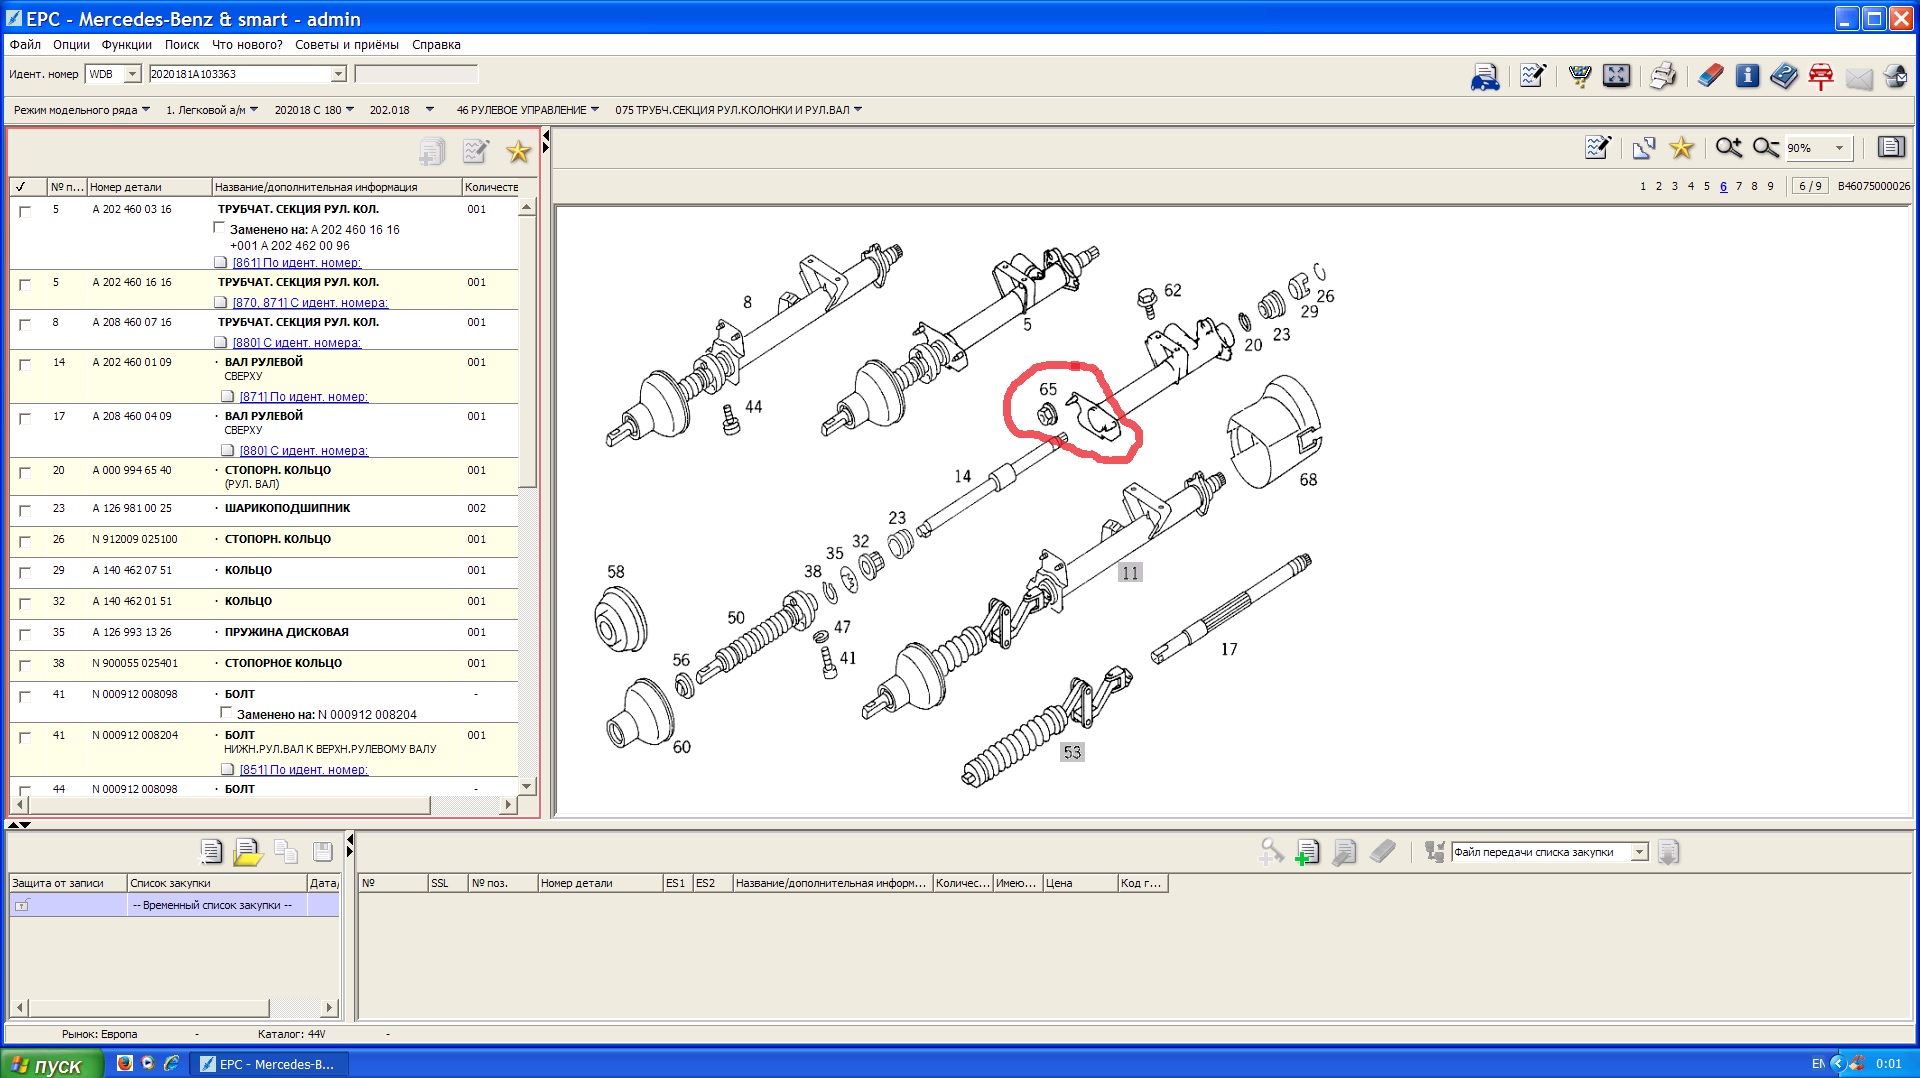Click the envelope mail icon

coord(1859,78)
